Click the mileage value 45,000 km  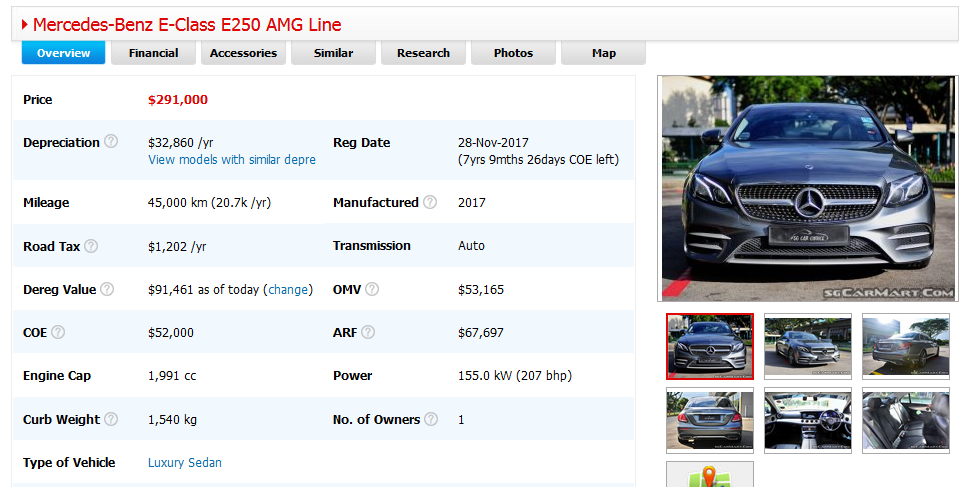[x=178, y=203]
